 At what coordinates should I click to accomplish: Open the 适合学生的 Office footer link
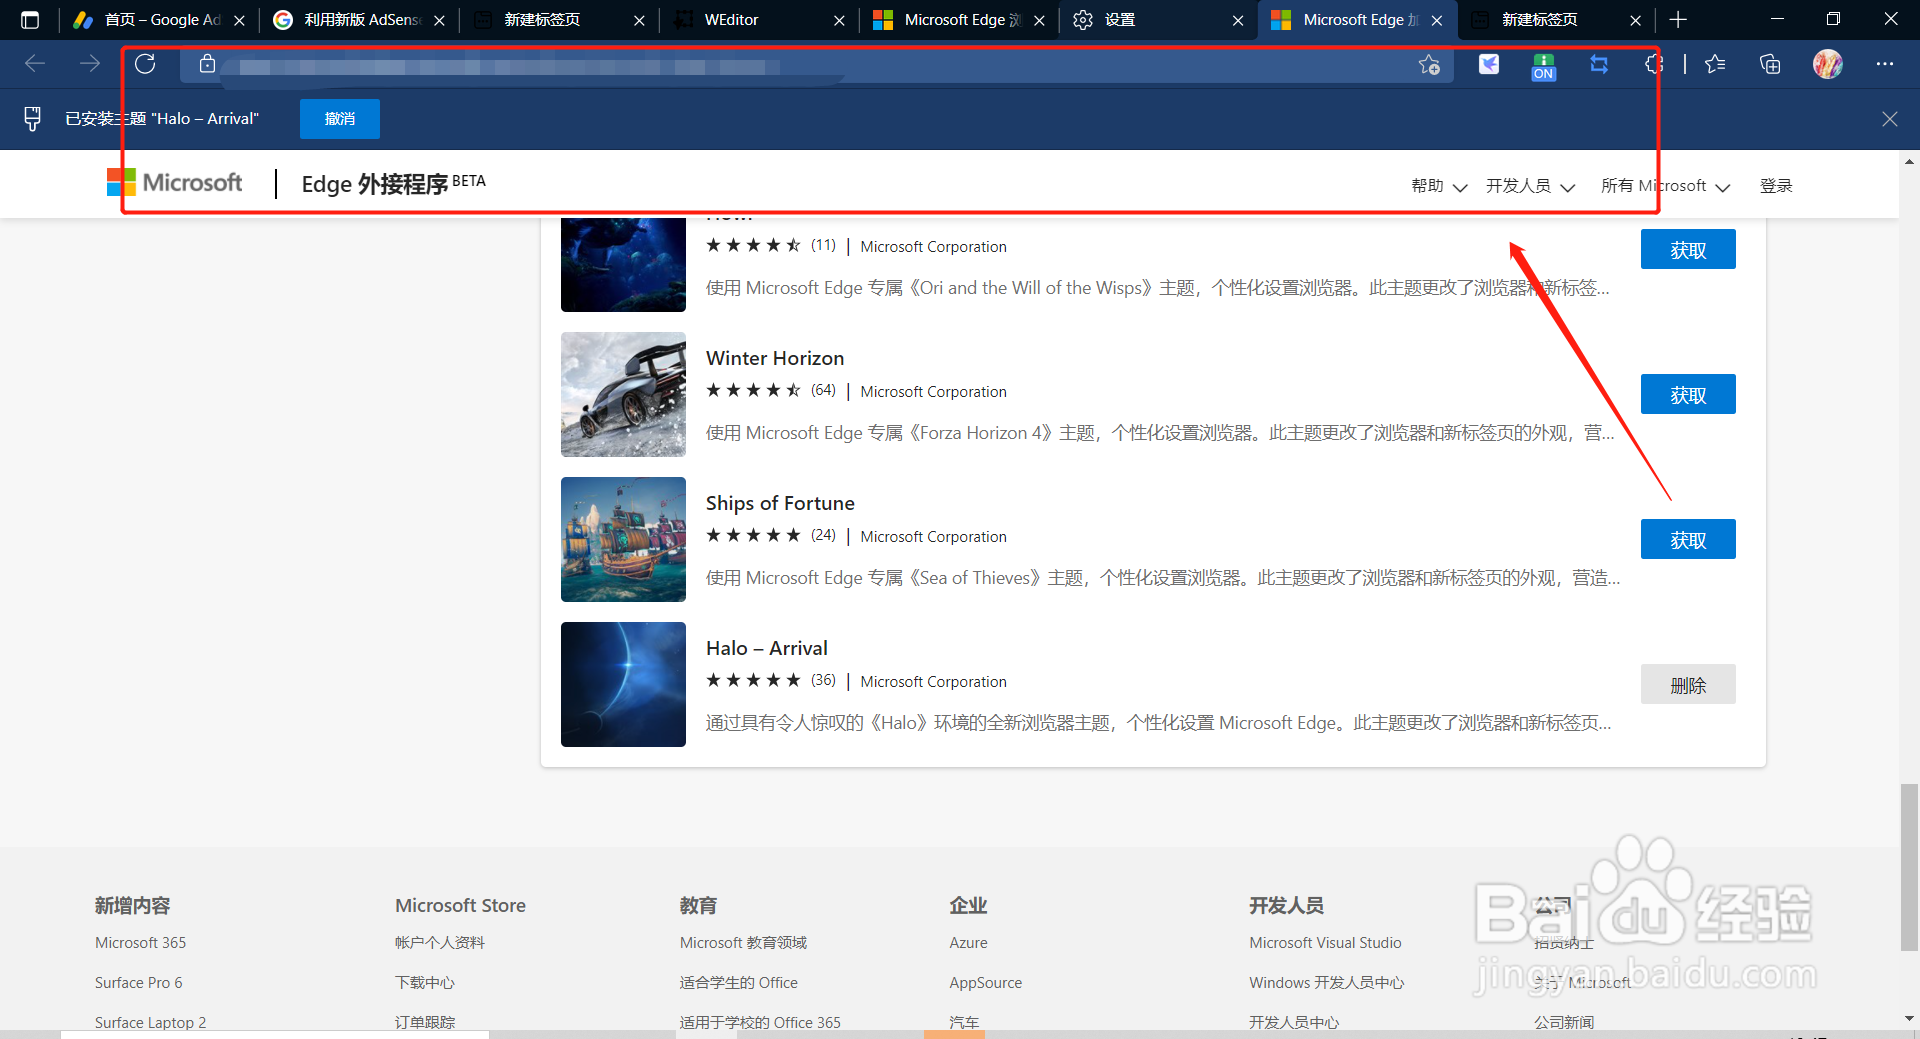[738, 983]
